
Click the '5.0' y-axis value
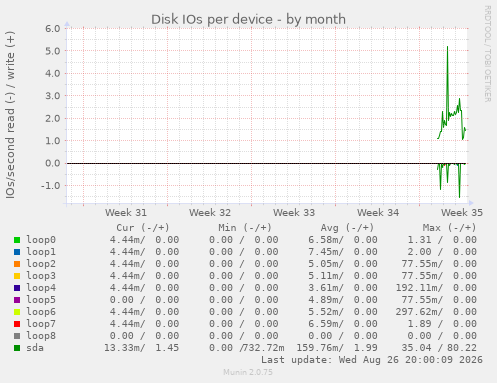pyautogui.click(x=53, y=51)
